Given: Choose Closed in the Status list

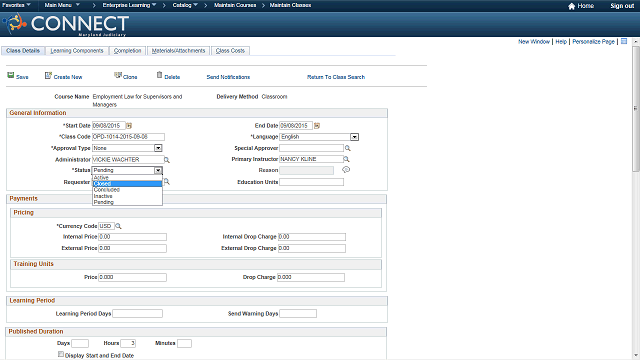Looking at the screenshot, I should click(x=127, y=184).
